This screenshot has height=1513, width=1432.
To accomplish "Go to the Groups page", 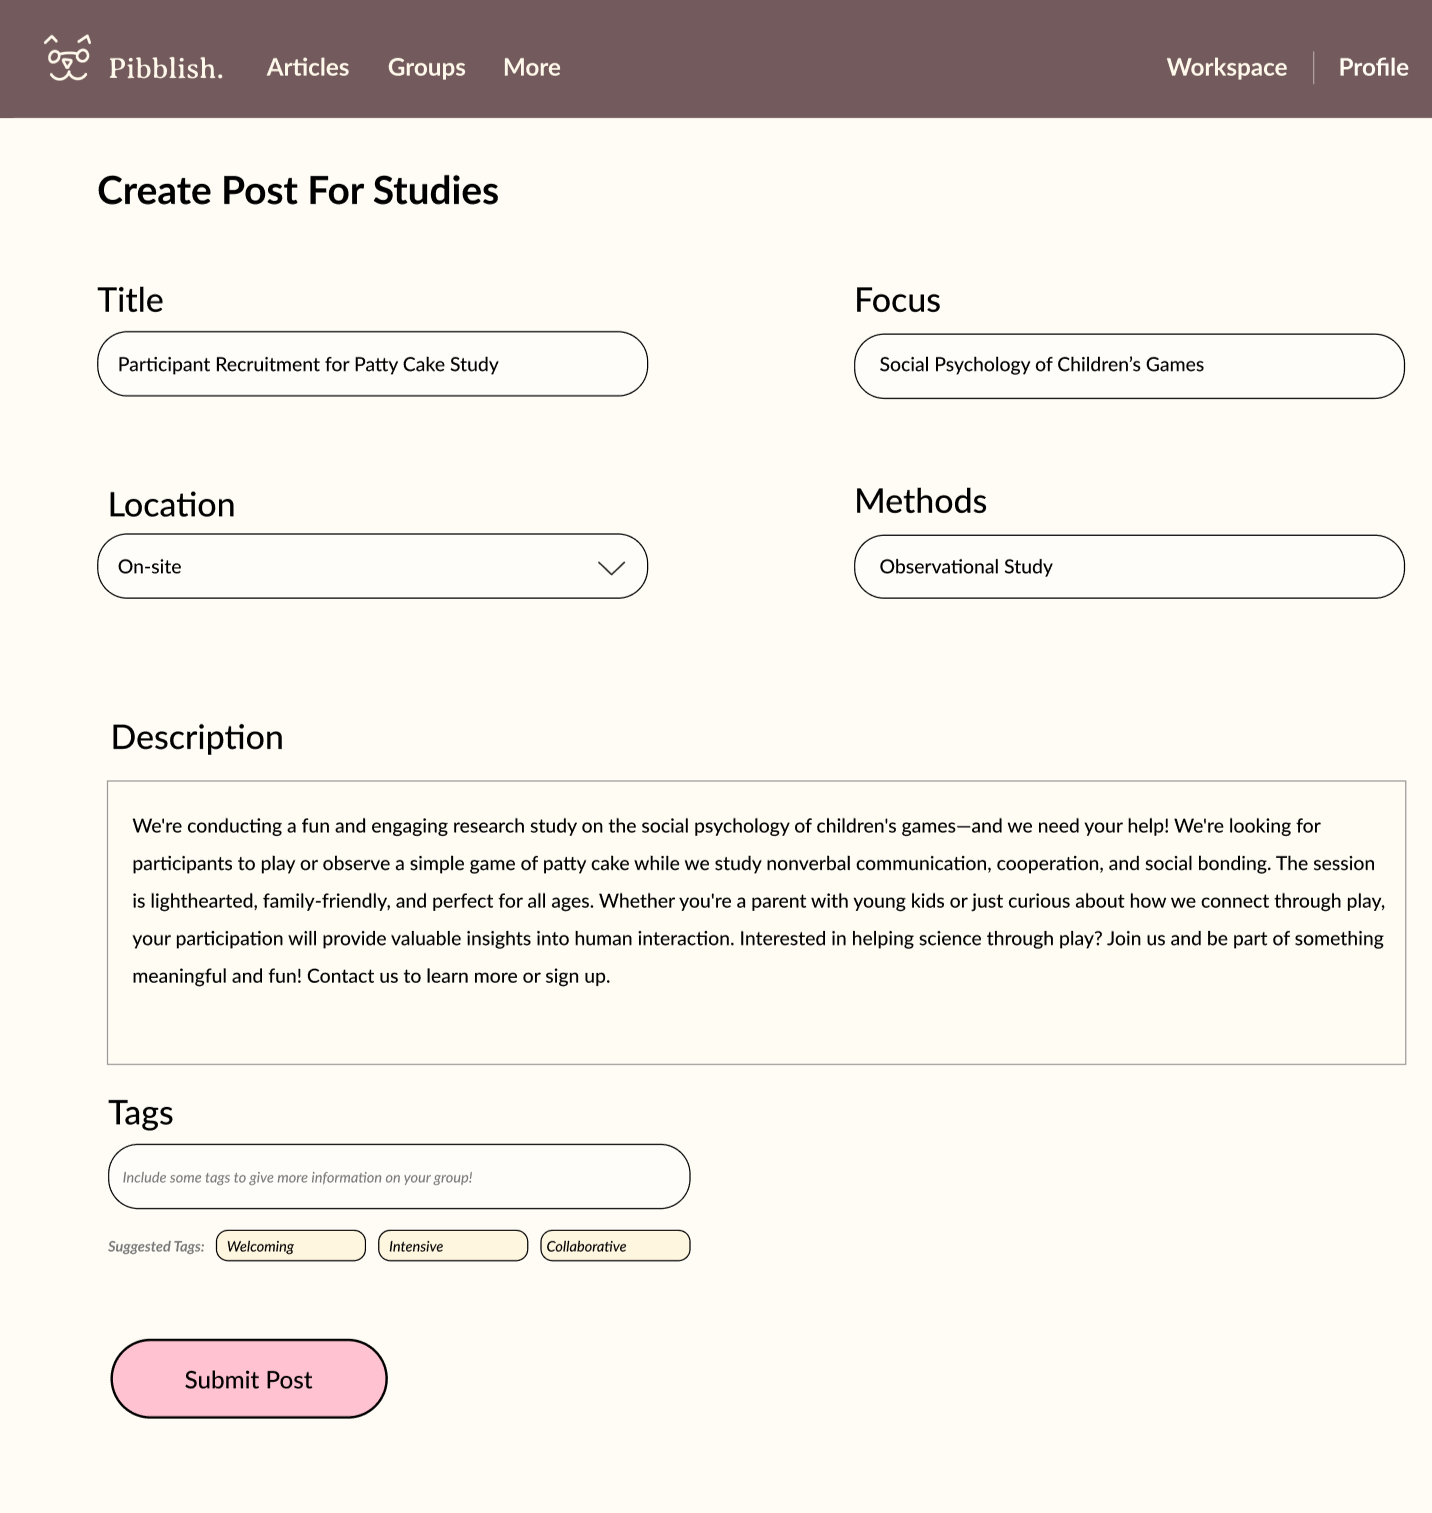I will (x=426, y=67).
